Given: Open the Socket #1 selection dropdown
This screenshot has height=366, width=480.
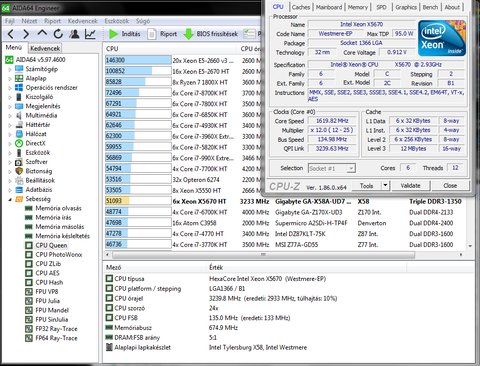Looking at the screenshot, I should (332, 168).
